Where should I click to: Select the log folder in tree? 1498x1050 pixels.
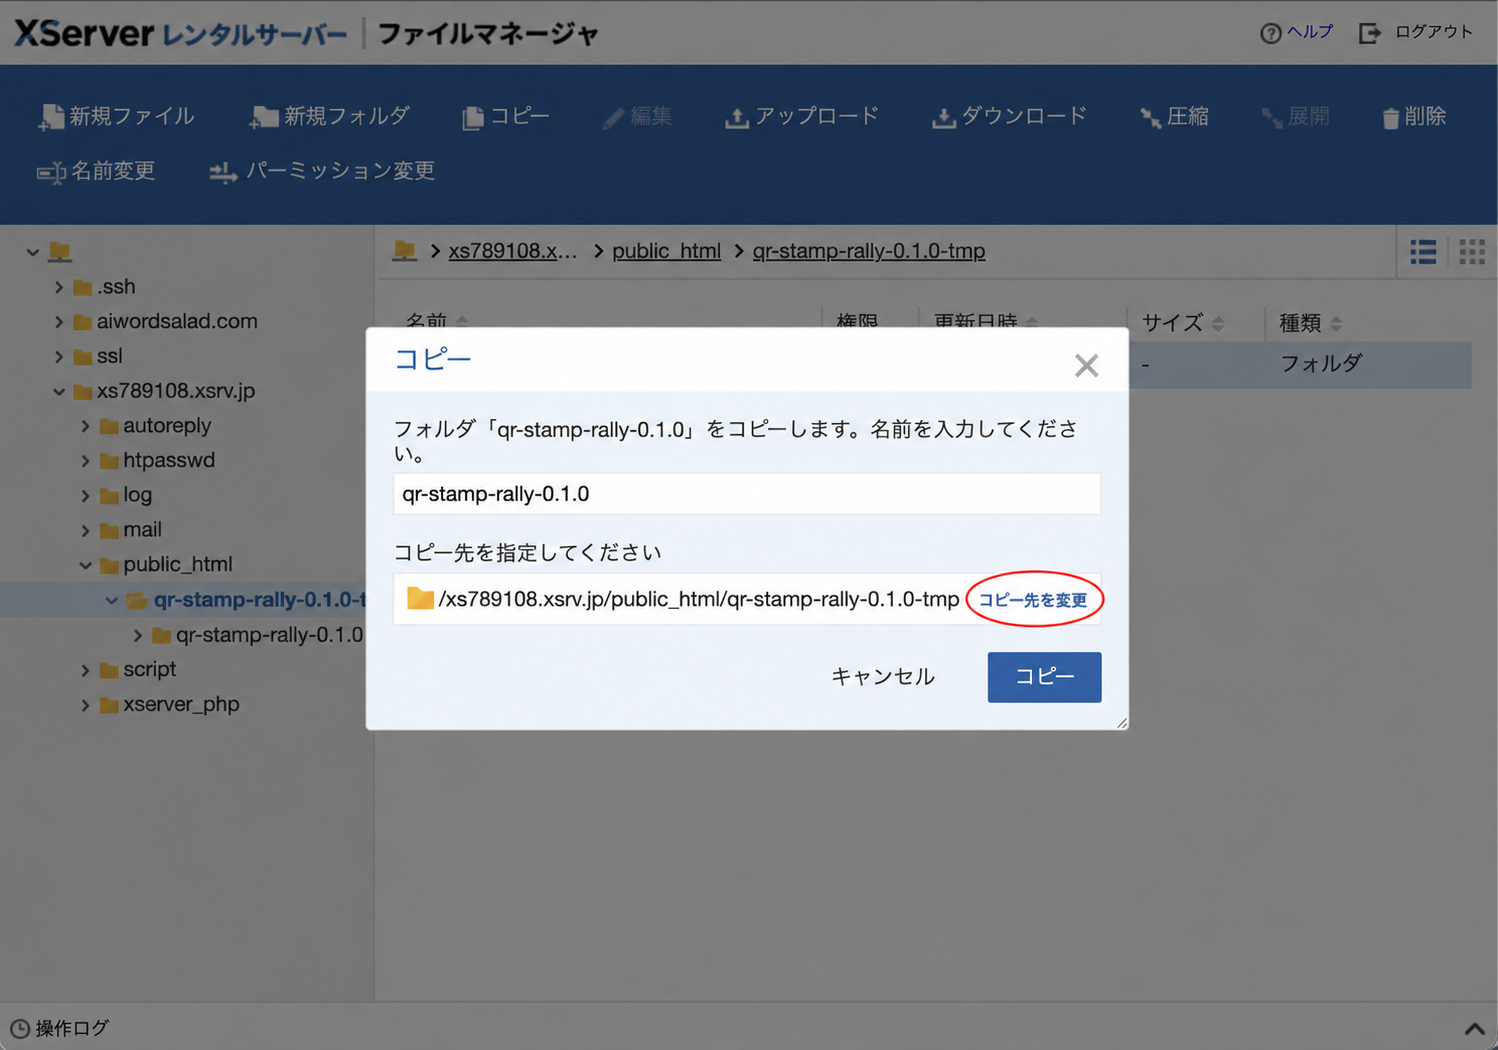[x=126, y=495]
